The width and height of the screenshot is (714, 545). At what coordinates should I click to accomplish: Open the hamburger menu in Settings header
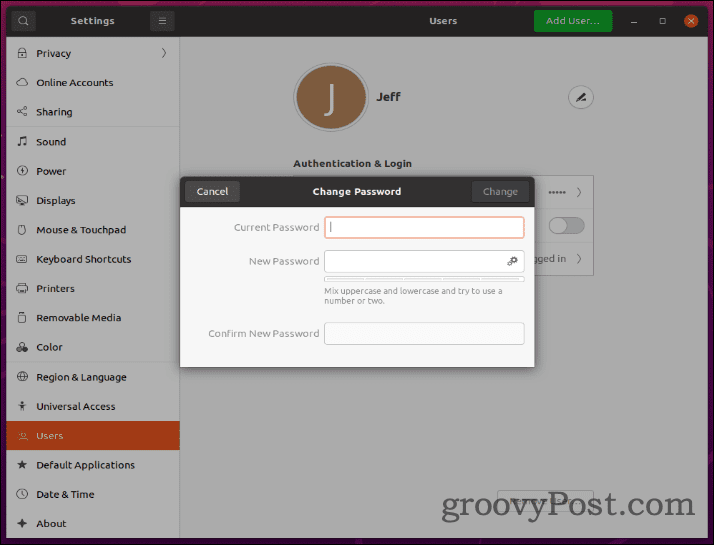click(162, 21)
